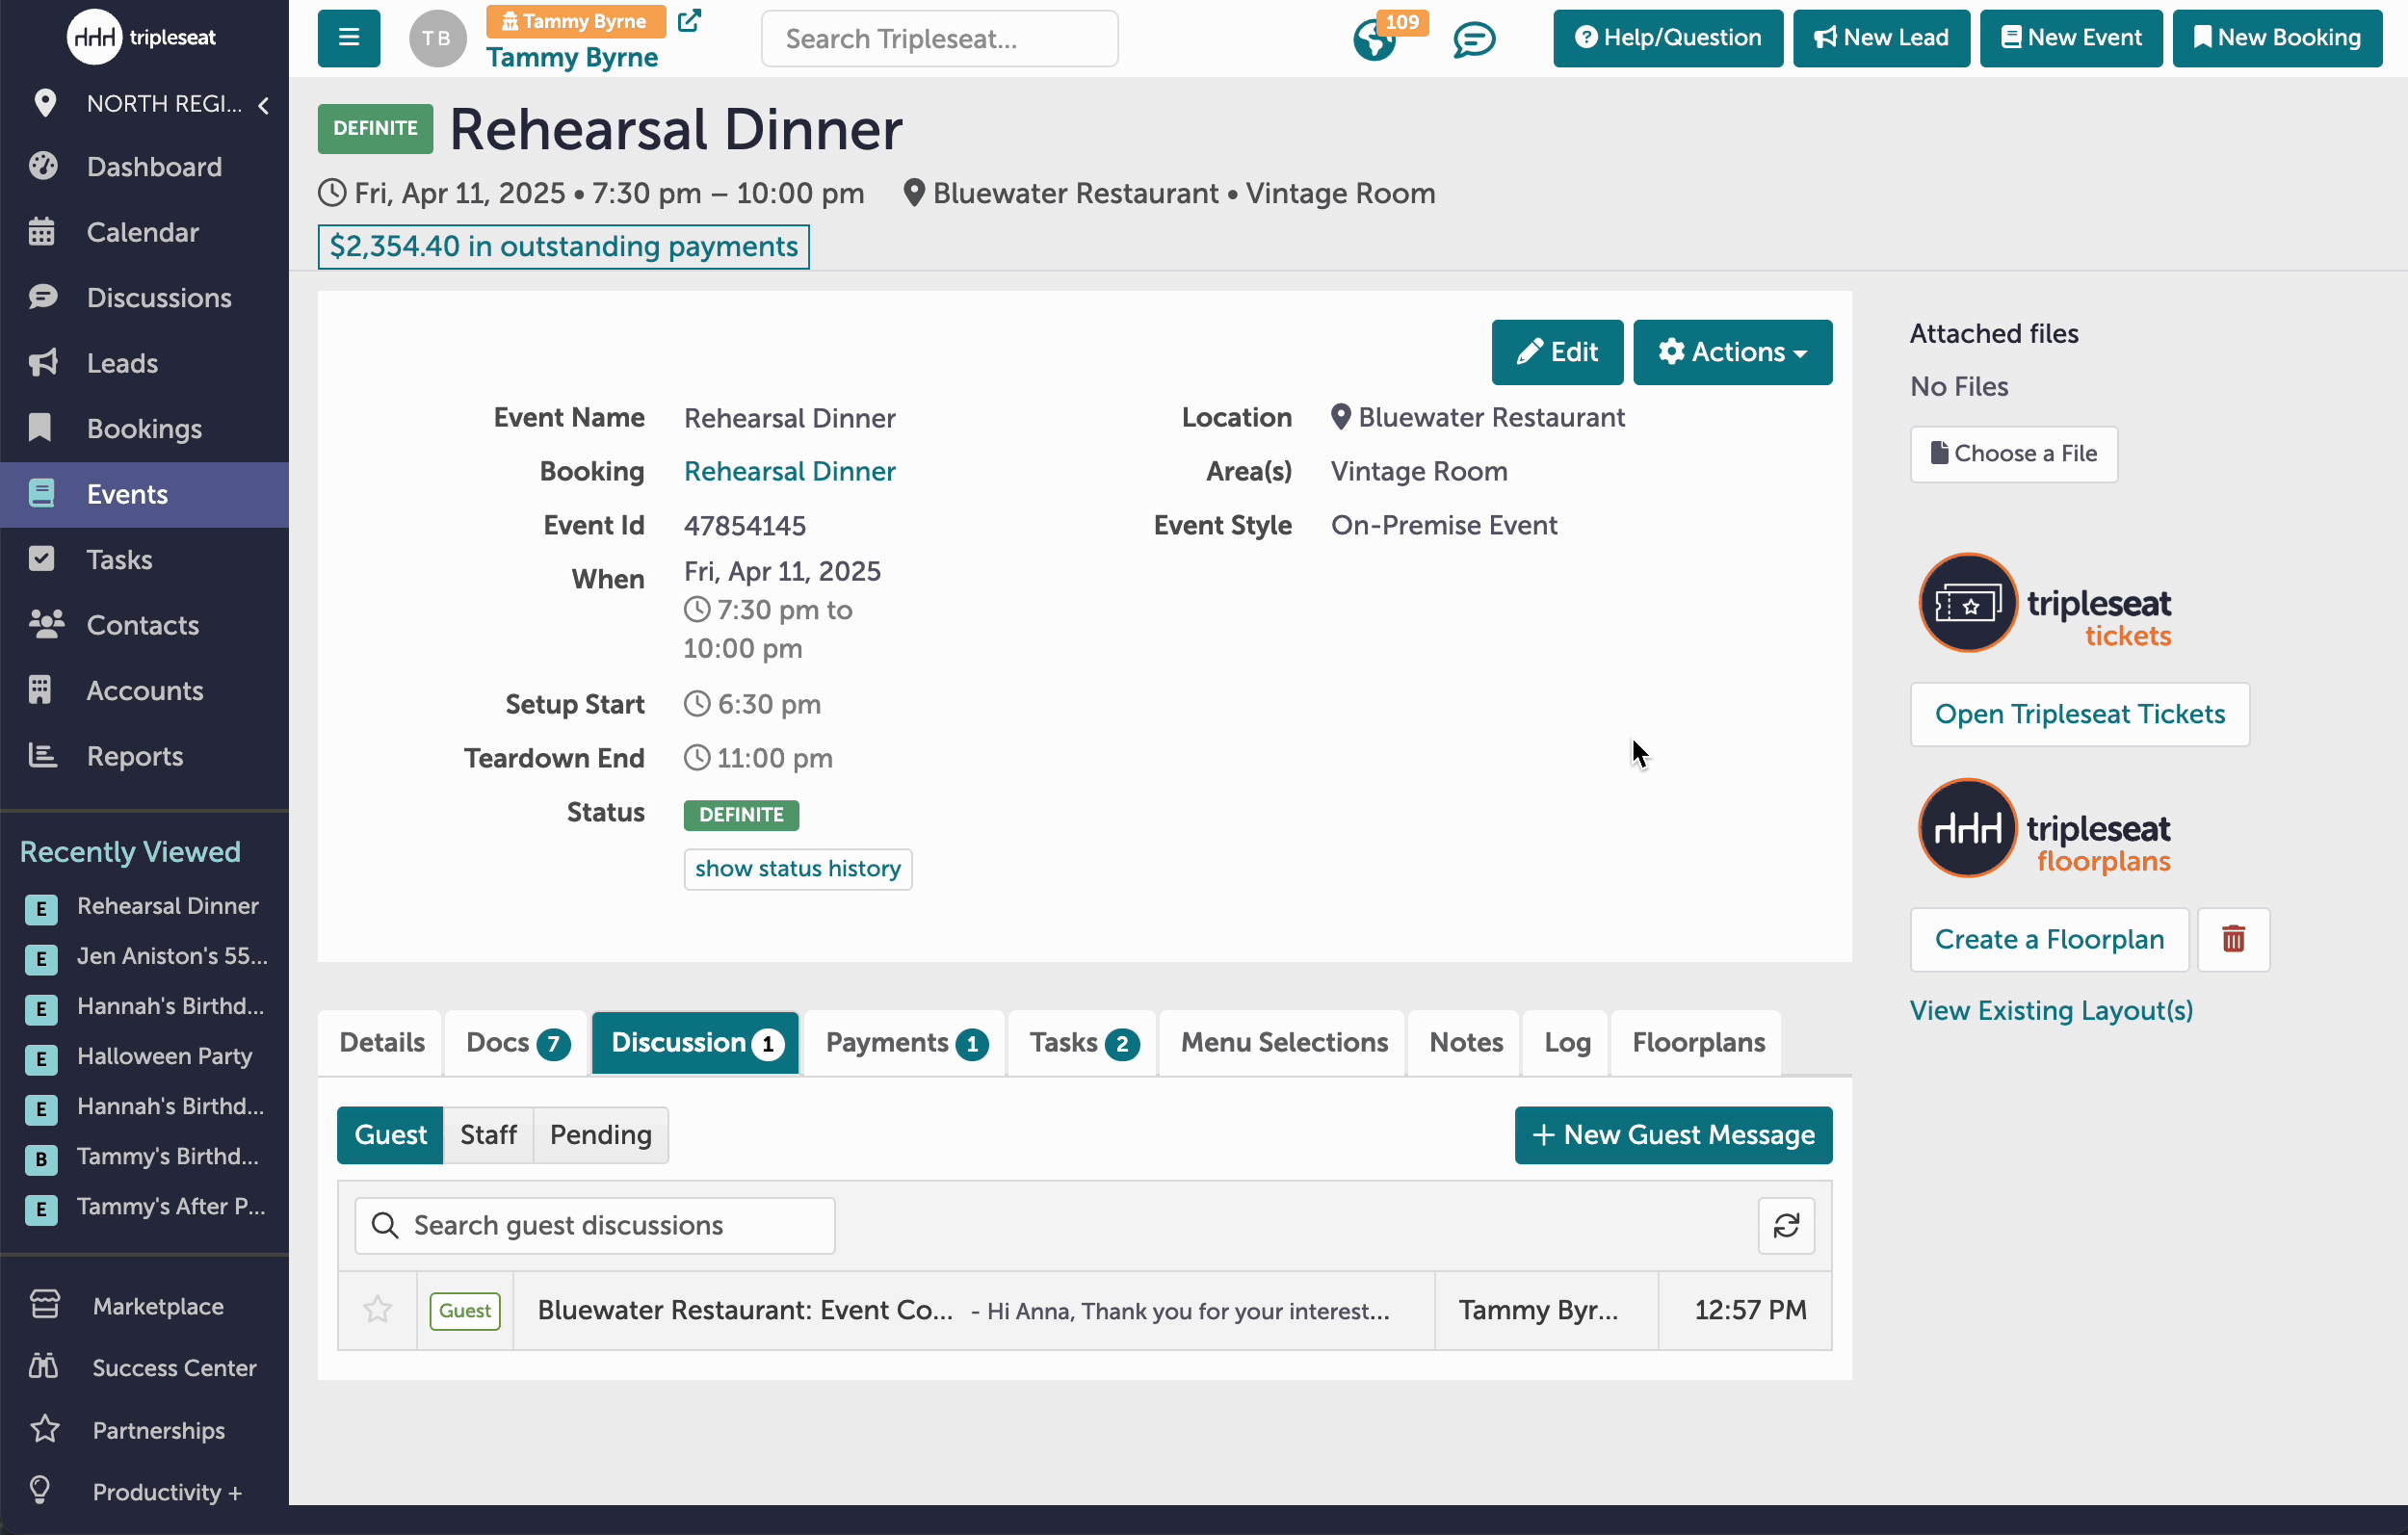The width and height of the screenshot is (2408, 1535).
Task: Open Tammy Byrne profile name link
Action: [572, 57]
